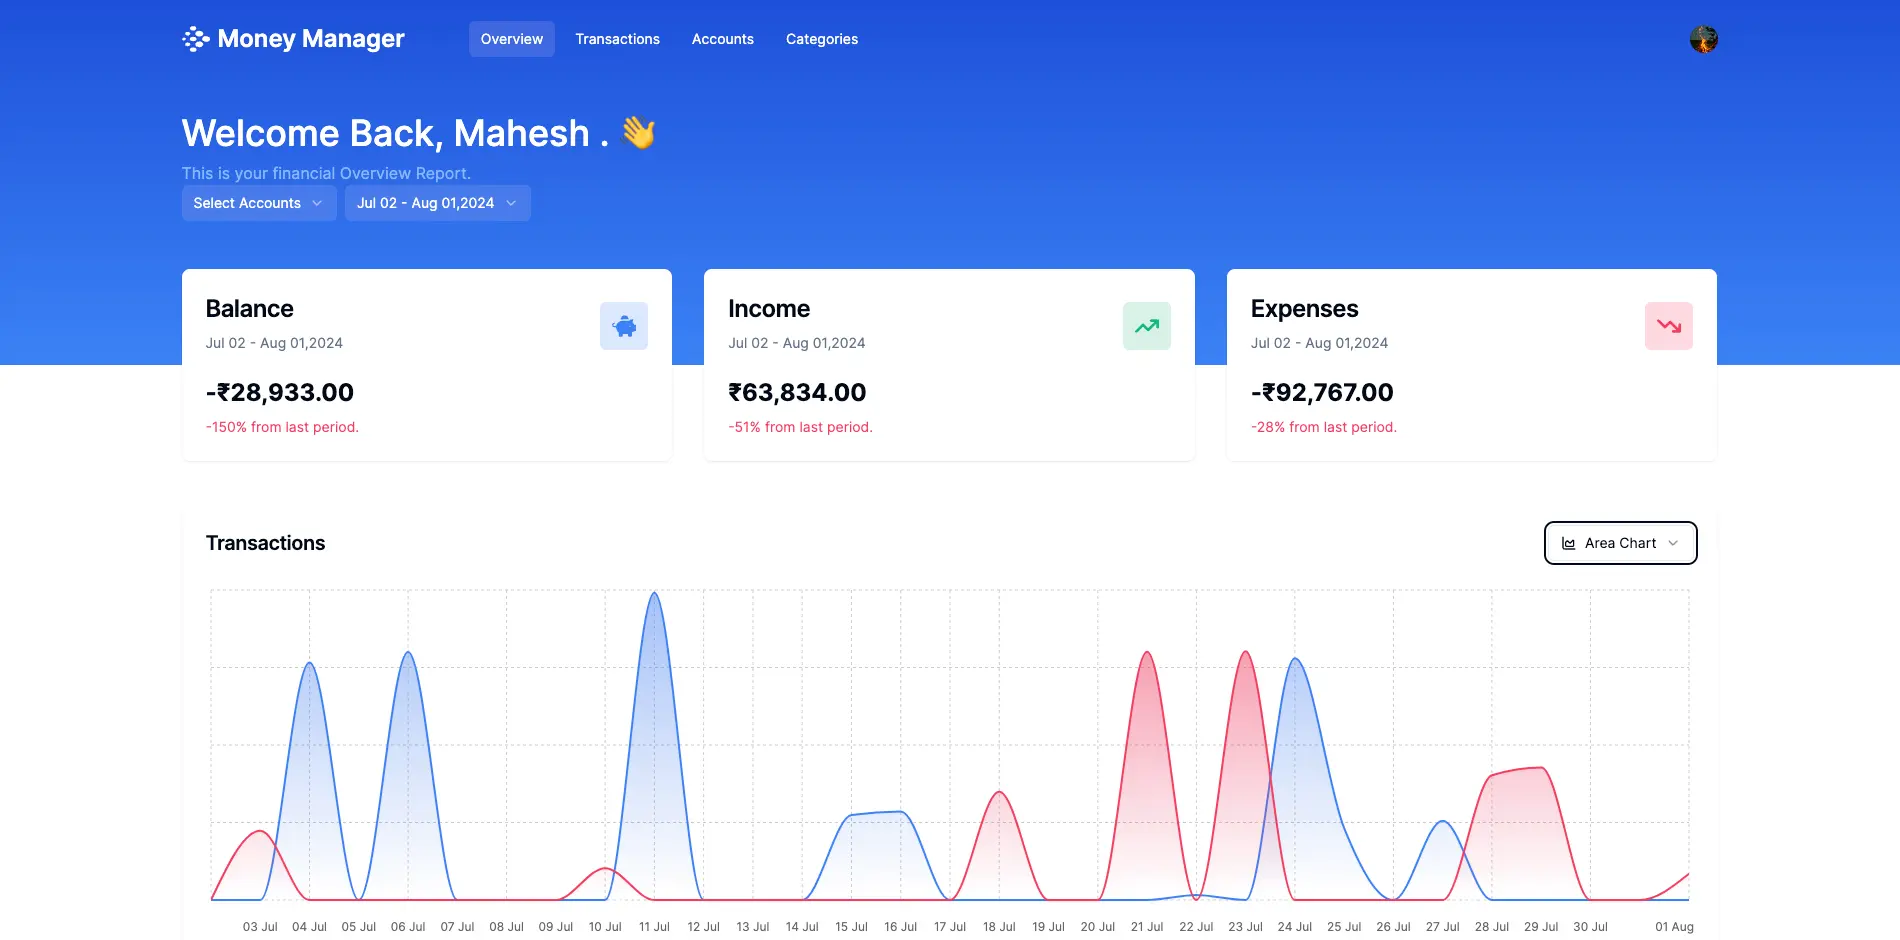Switch to the Overview tab
Viewport: 1900px width, 940px height.
[511, 39]
